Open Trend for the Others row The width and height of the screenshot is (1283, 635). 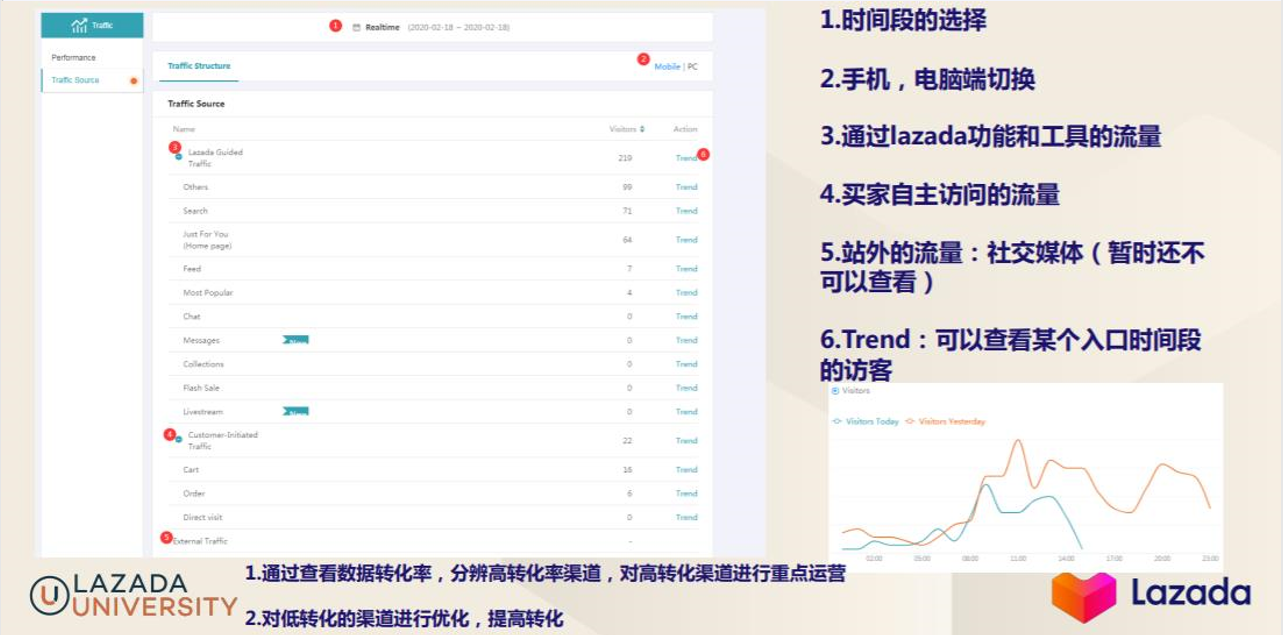coord(686,187)
